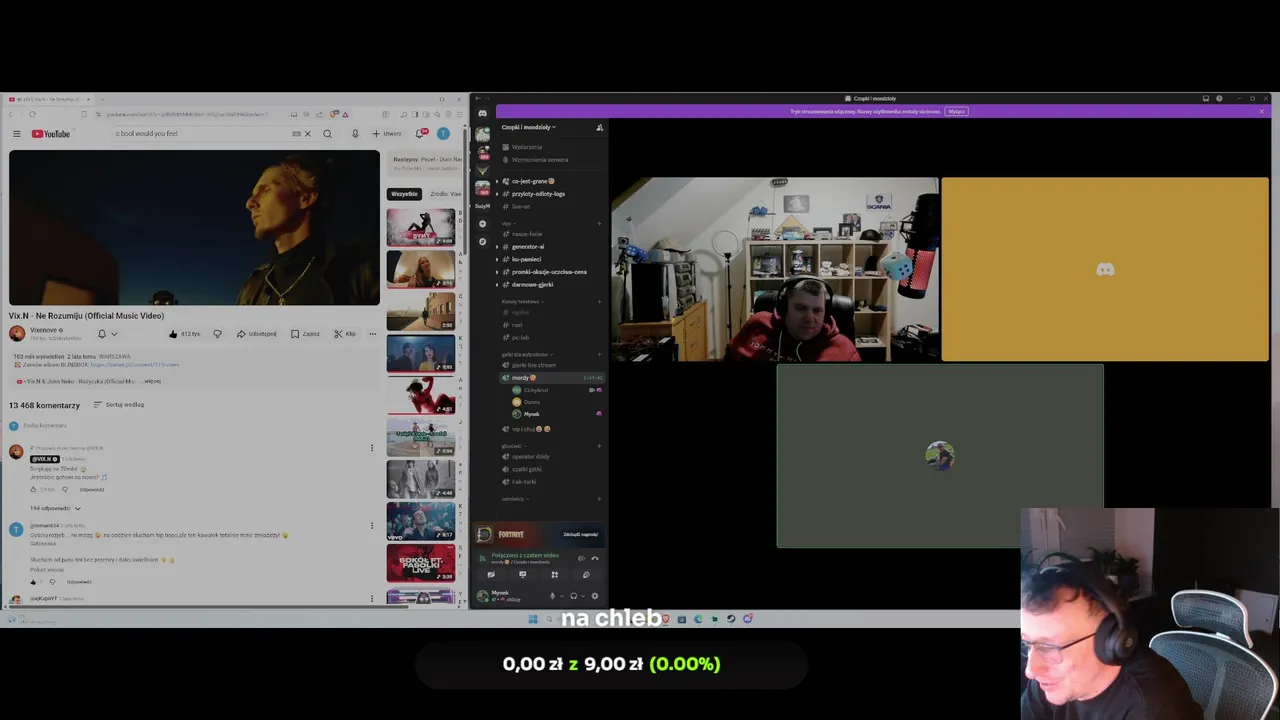Go to the YouTube home logo
The width and height of the screenshot is (1280, 720).
coord(51,134)
